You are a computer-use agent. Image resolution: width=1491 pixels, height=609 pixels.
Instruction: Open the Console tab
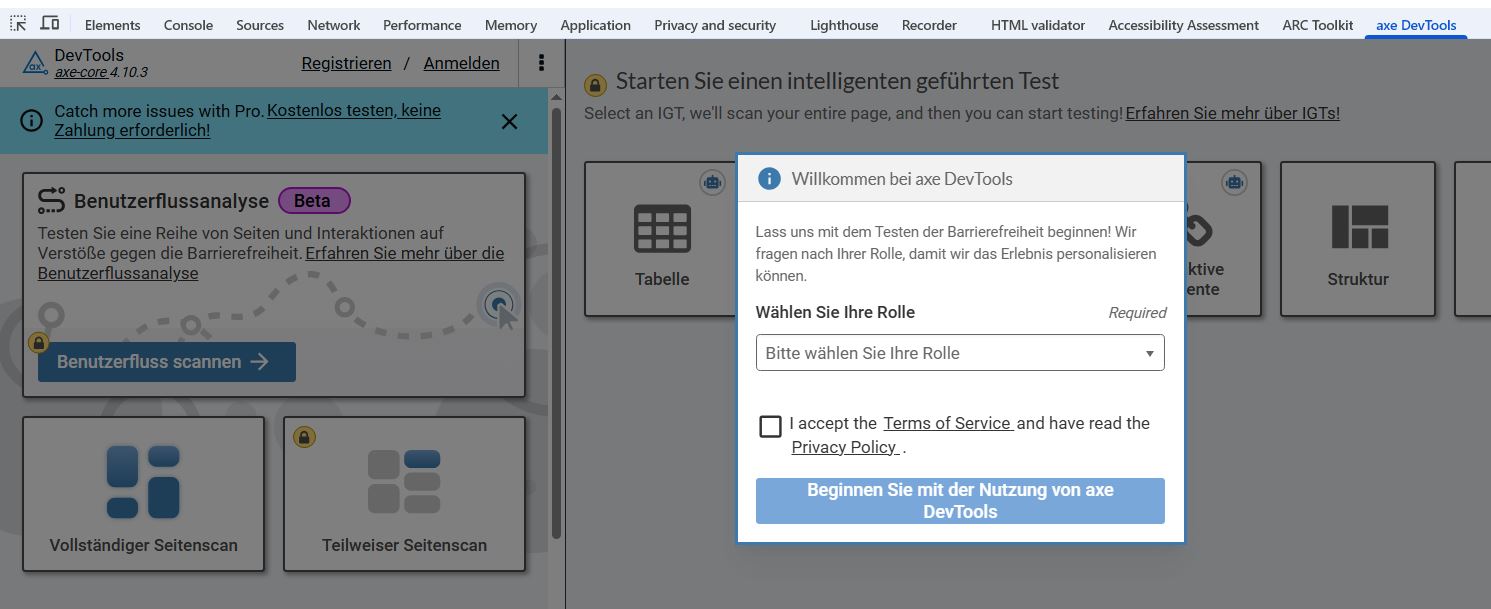pyautogui.click(x=188, y=25)
